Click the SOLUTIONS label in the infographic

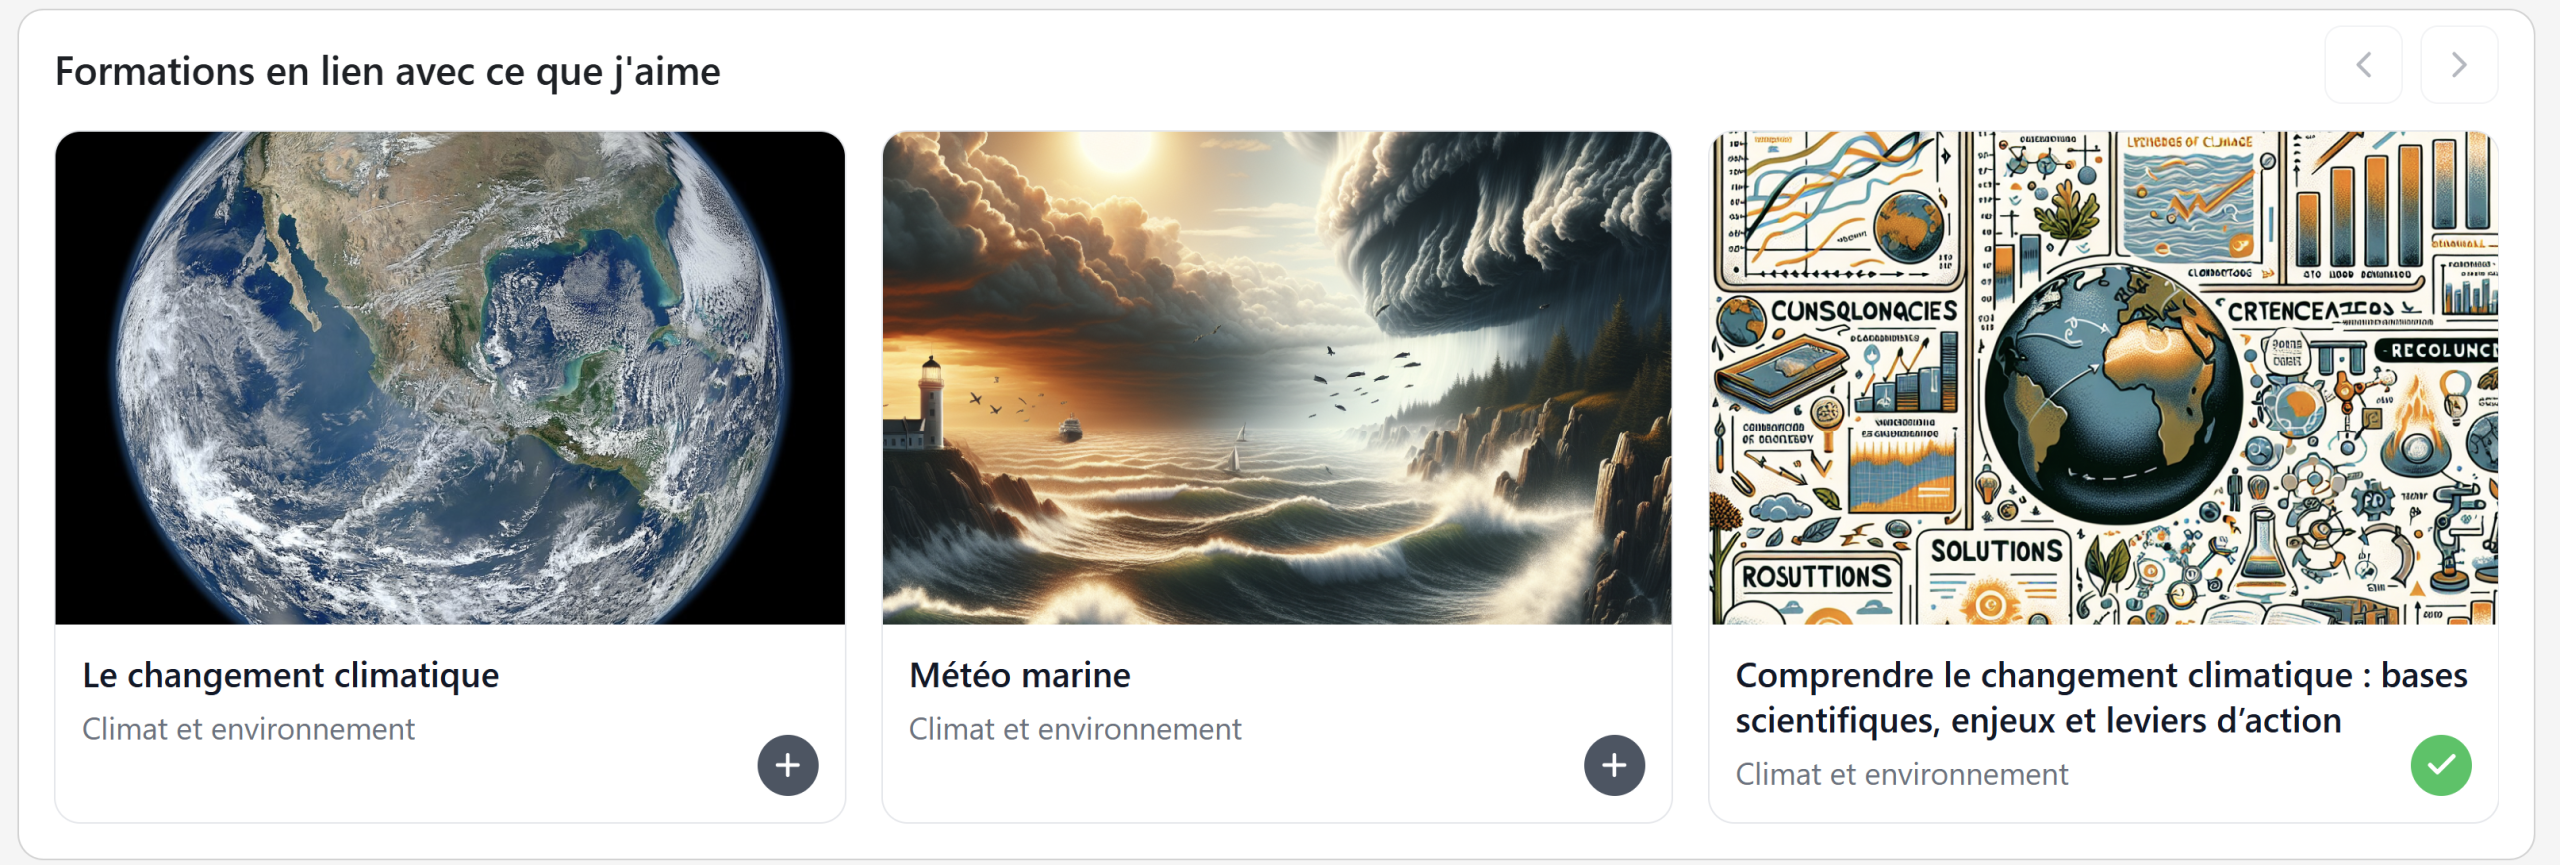[x=1996, y=551]
